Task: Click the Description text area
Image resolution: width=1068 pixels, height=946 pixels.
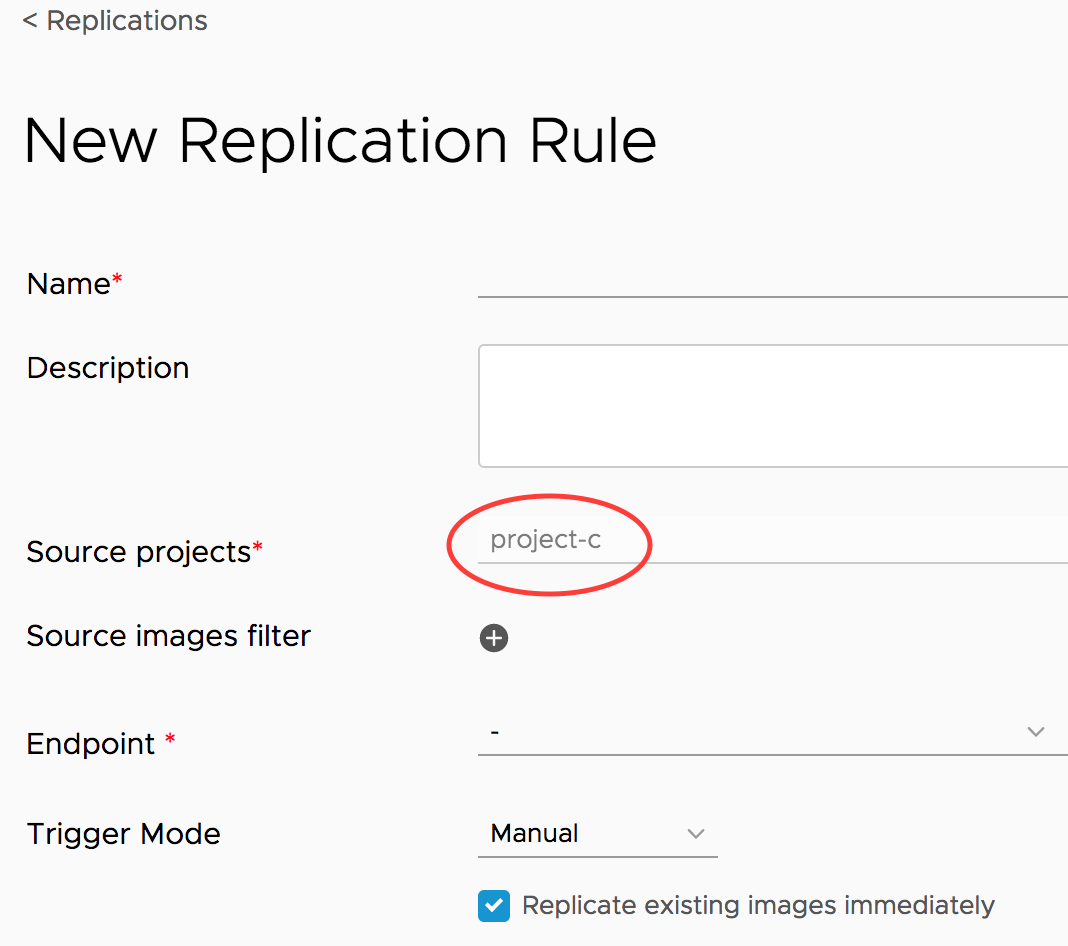Action: coord(770,405)
